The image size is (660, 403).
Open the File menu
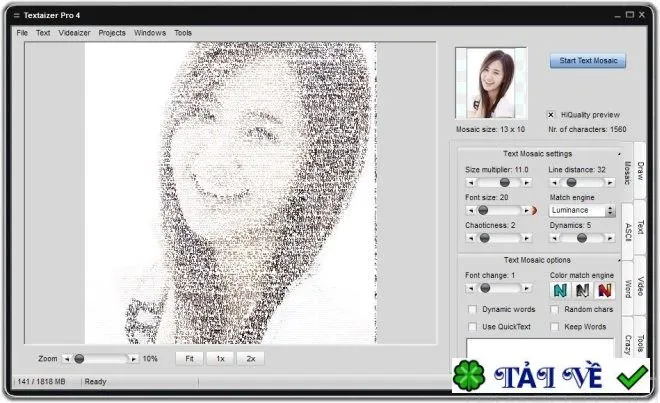(22, 33)
